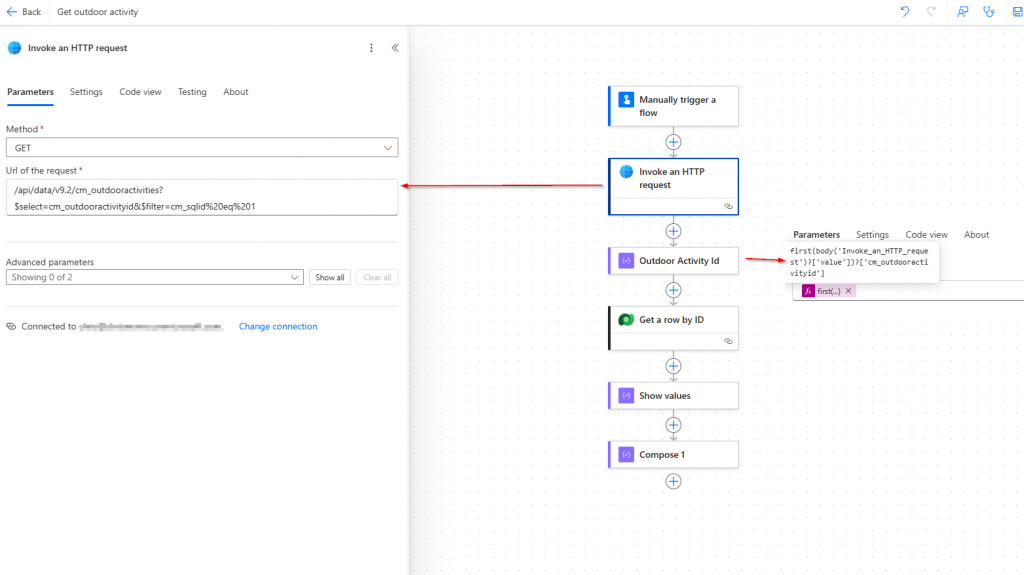The height and width of the screenshot is (575, 1024).
Task: Open the three-dot menu for Invoke an HTTP request
Action: coord(372,48)
